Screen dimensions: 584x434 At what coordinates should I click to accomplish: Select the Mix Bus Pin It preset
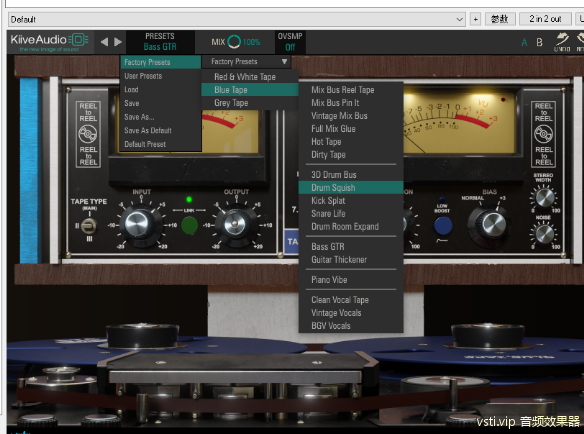point(351,103)
